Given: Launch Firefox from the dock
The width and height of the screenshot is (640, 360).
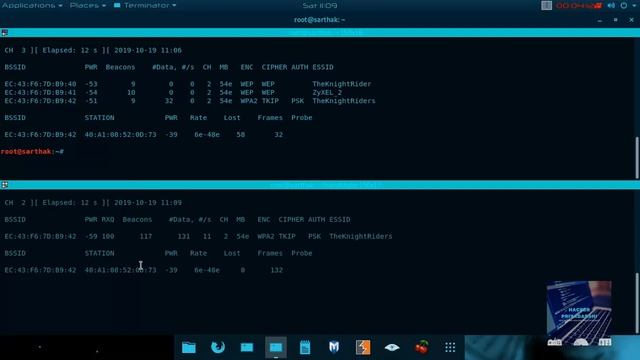Looking at the screenshot, I should (x=218, y=347).
